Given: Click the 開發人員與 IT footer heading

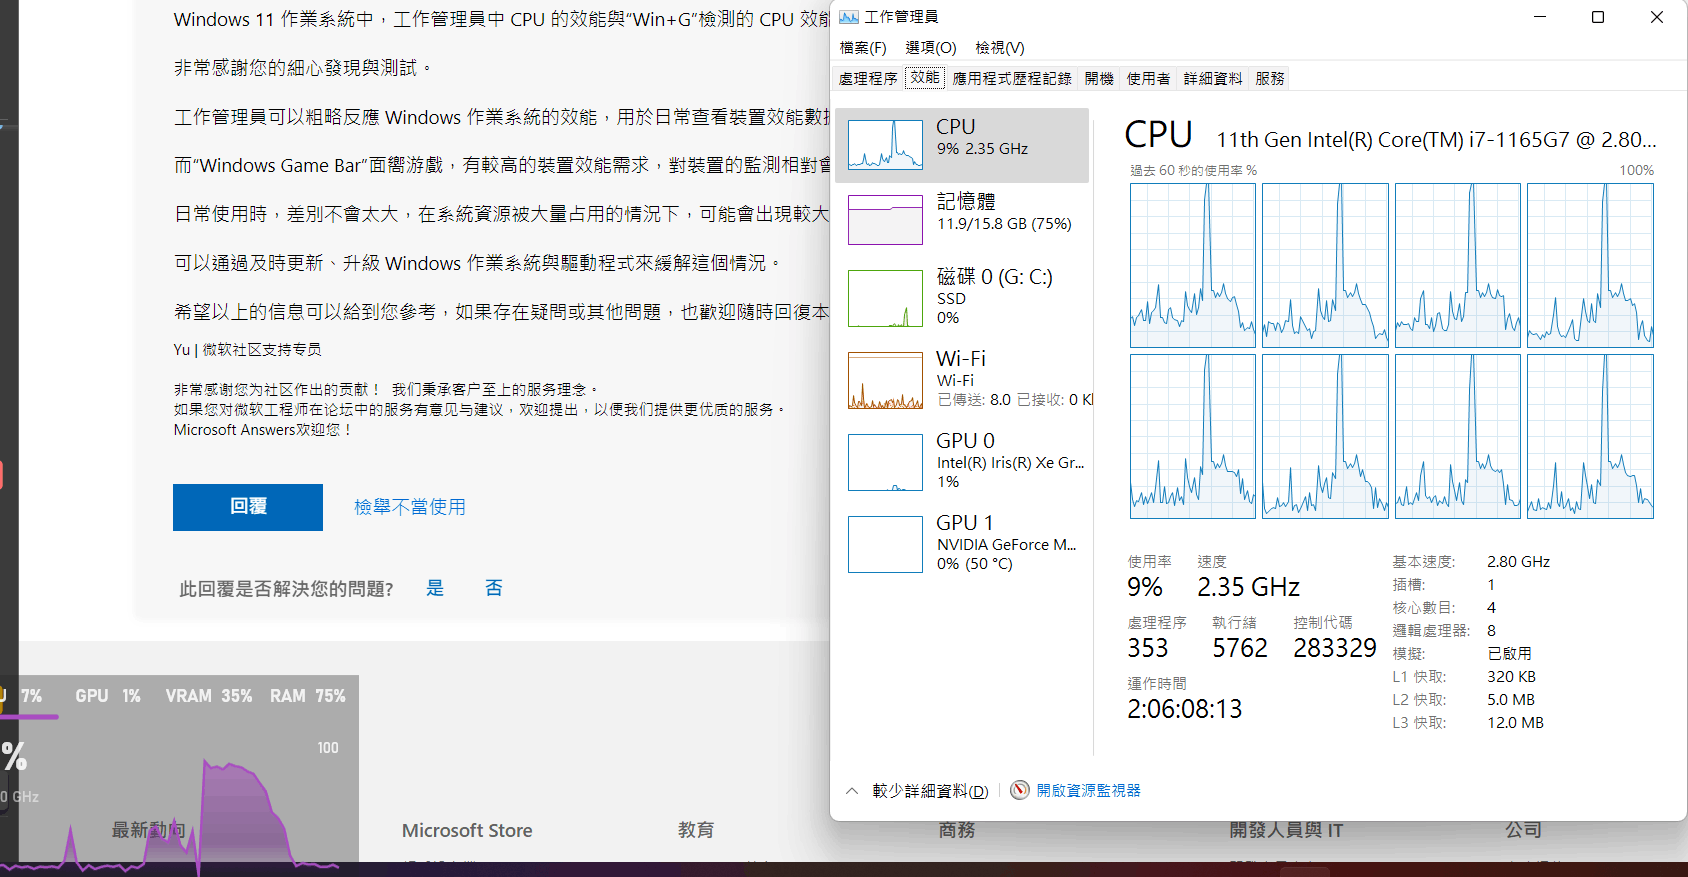Looking at the screenshot, I should tap(1286, 830).
